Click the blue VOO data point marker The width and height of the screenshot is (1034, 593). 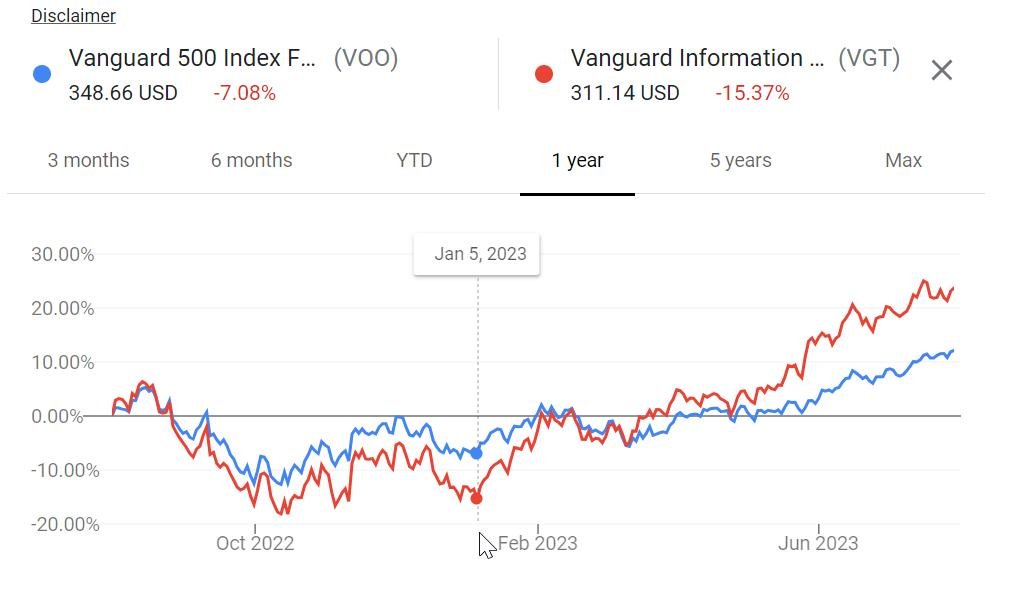[477, 453]
